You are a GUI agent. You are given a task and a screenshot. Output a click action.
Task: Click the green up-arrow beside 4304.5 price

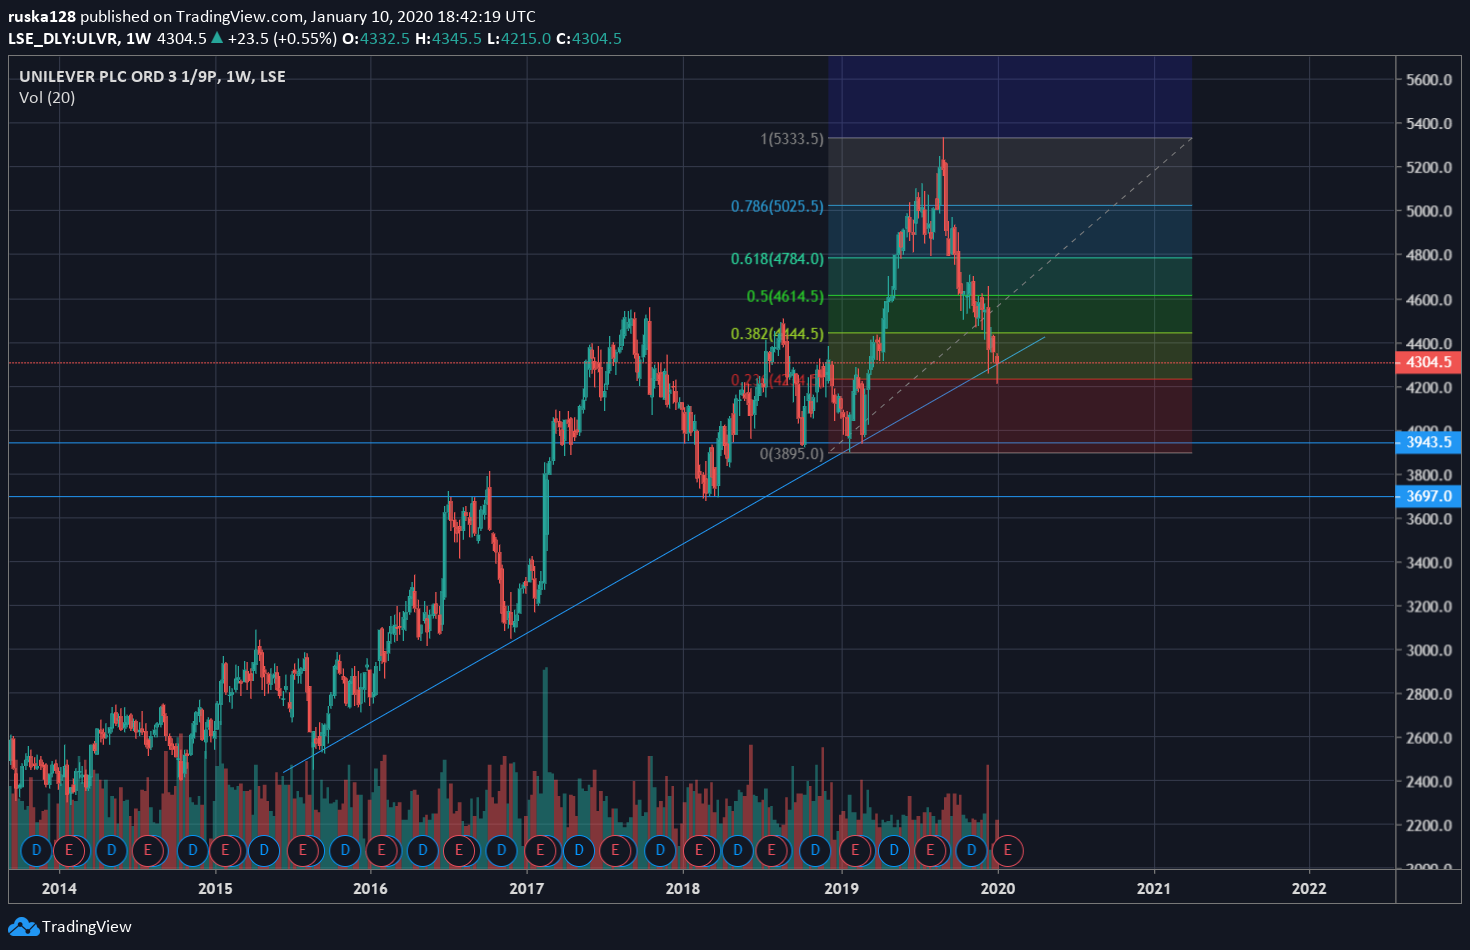coord(217,38)
